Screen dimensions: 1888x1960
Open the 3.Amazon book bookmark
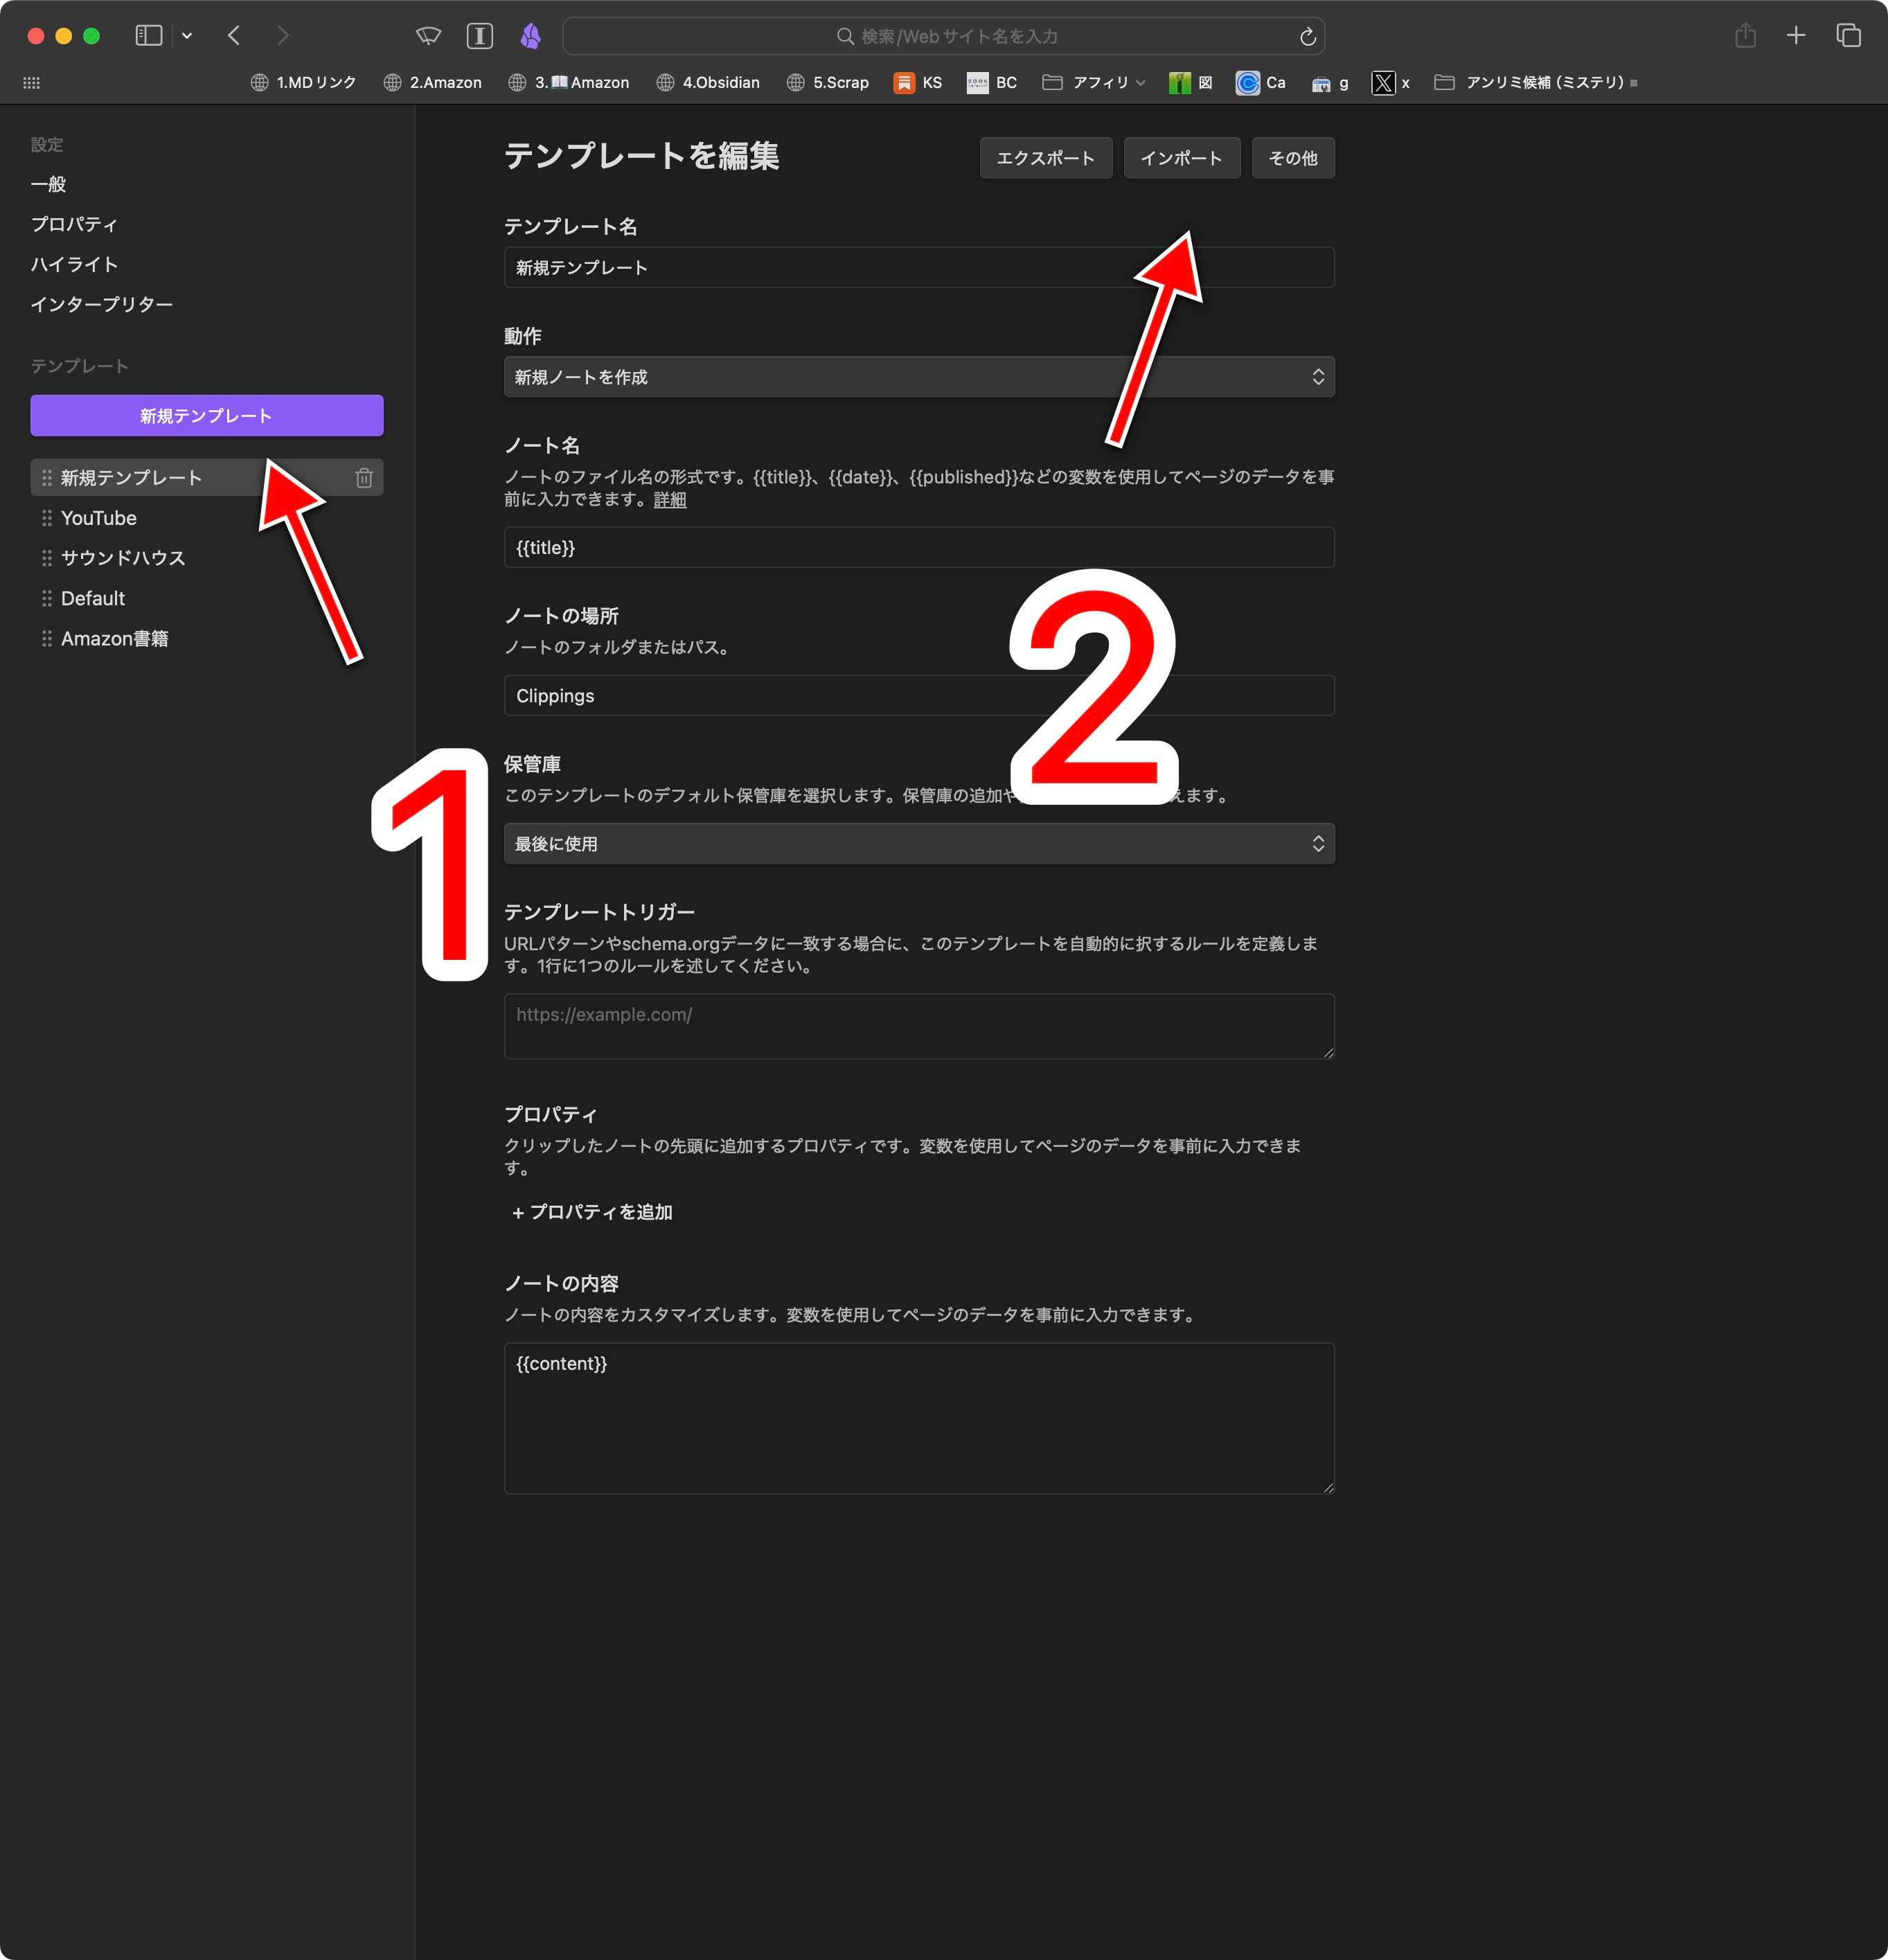(x=568, y=83)
